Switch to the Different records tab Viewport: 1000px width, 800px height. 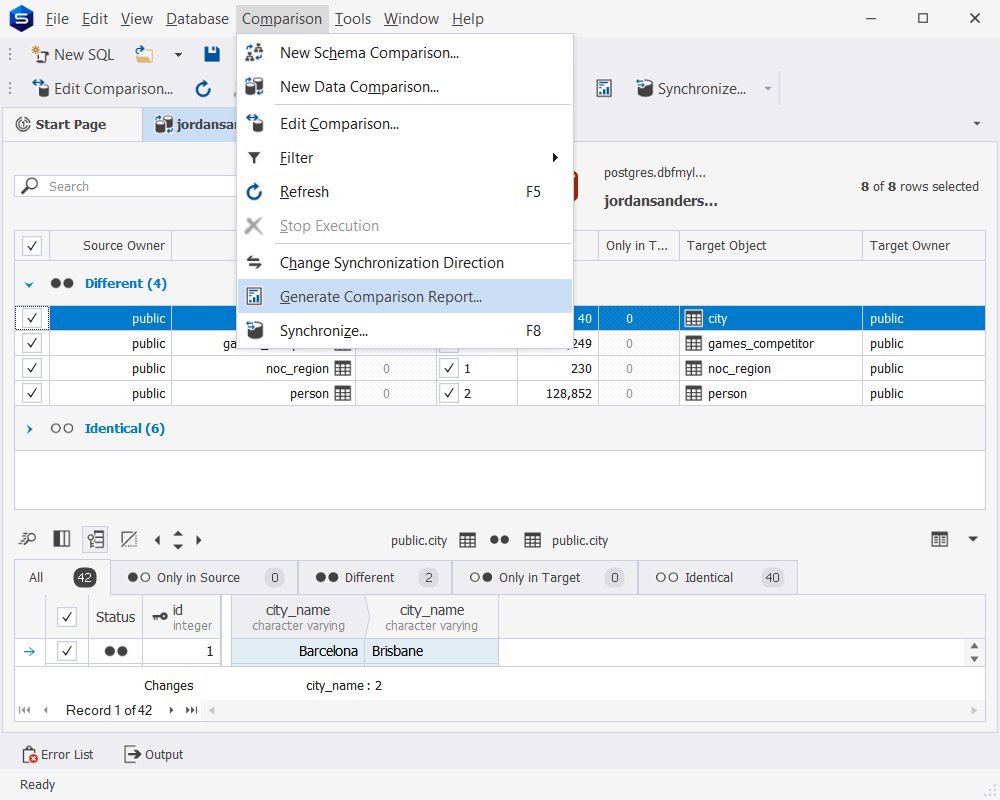click(375, 577)
